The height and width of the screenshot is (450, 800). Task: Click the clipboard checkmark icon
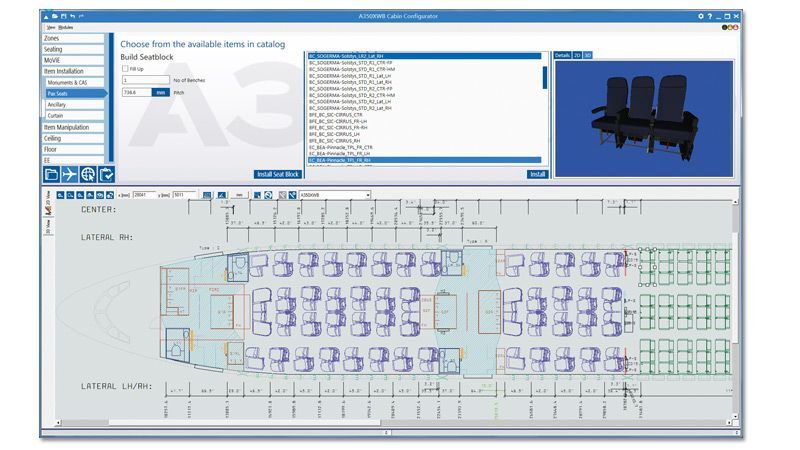[106, 174]
